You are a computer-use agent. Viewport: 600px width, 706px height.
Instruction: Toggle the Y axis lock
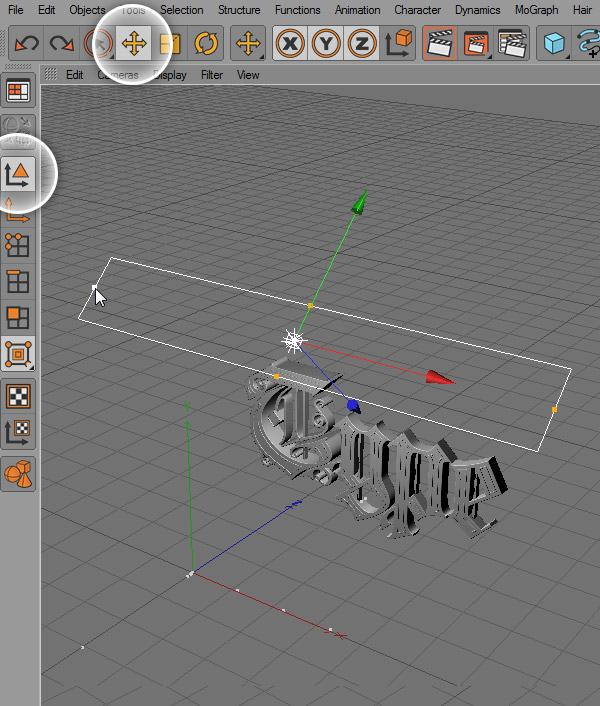click(x=326, y=44)
